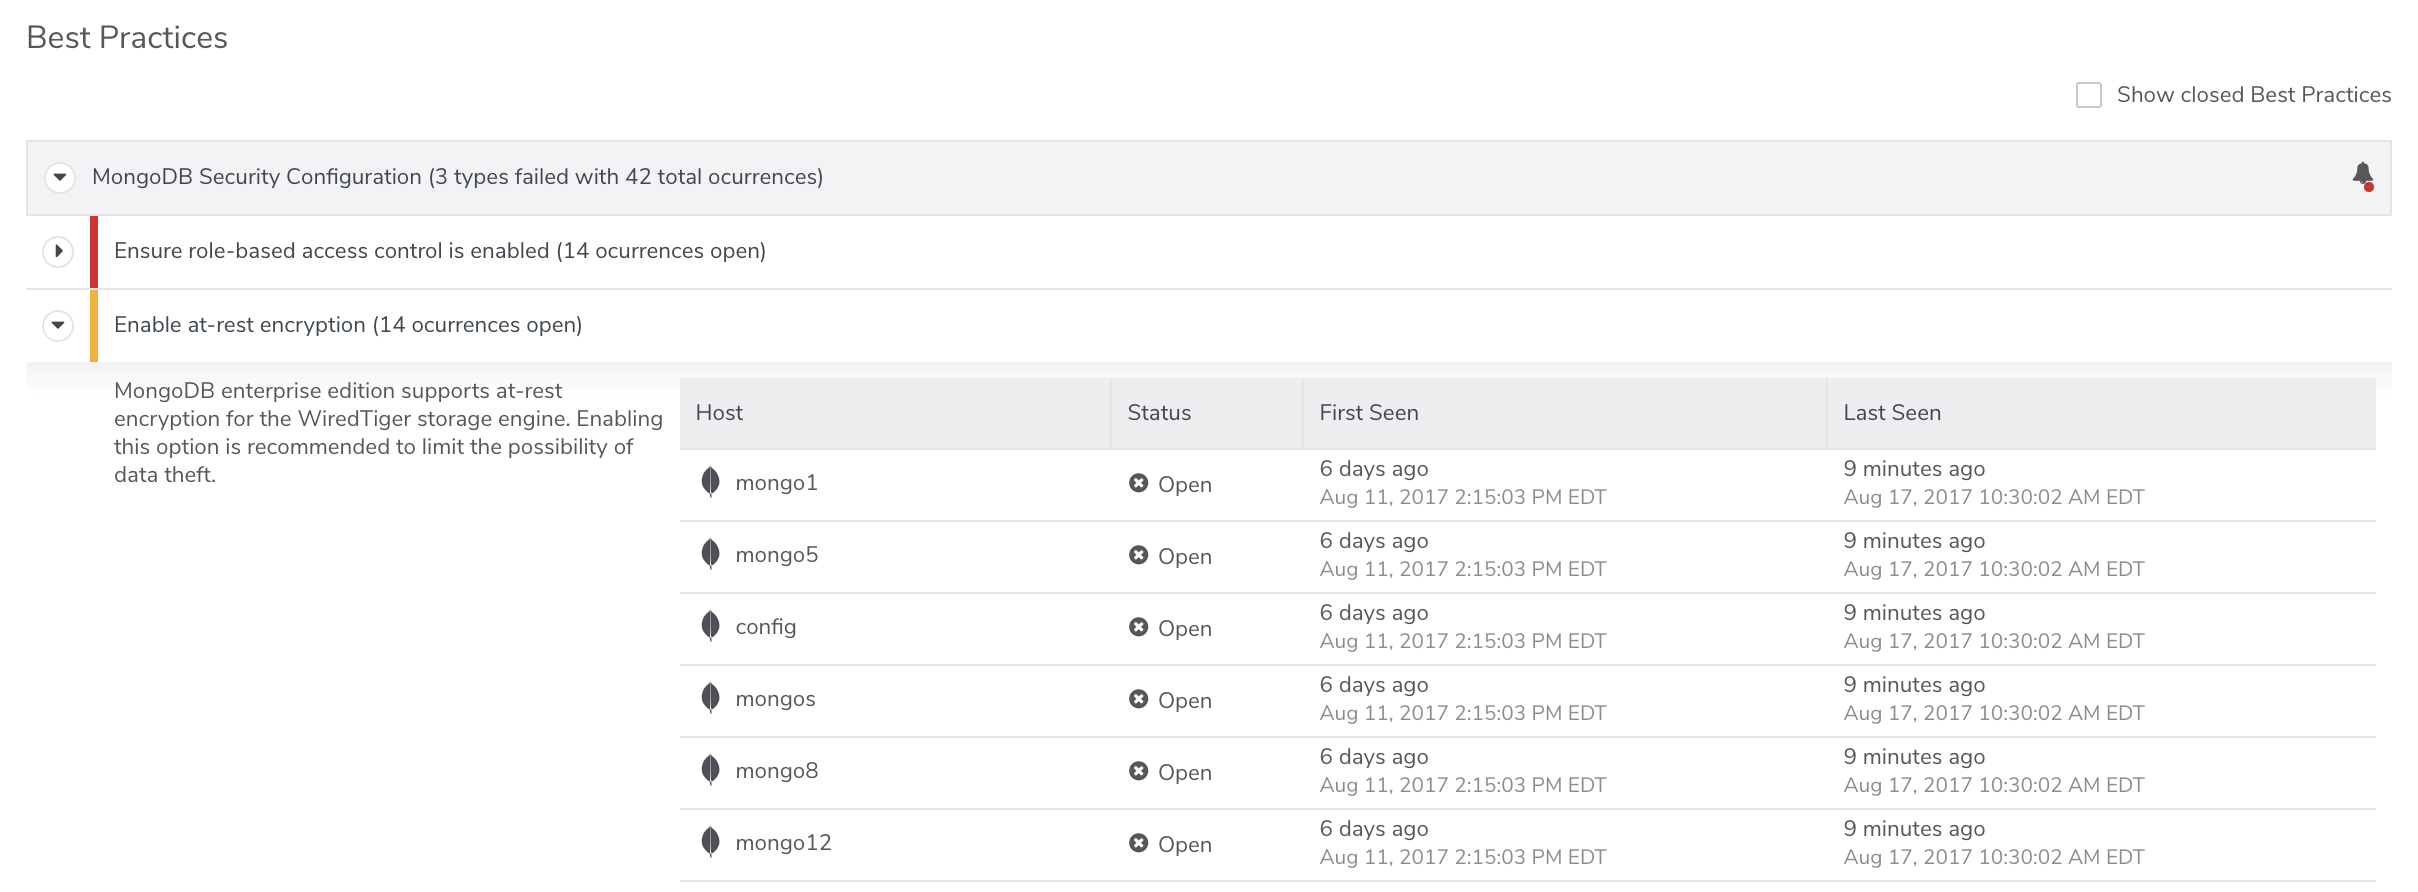Image resolution: width=2418 pixels, height=892 pixels.
Task: Click the yellow severity bar for at-rest encryption
Action: (94, 325)
